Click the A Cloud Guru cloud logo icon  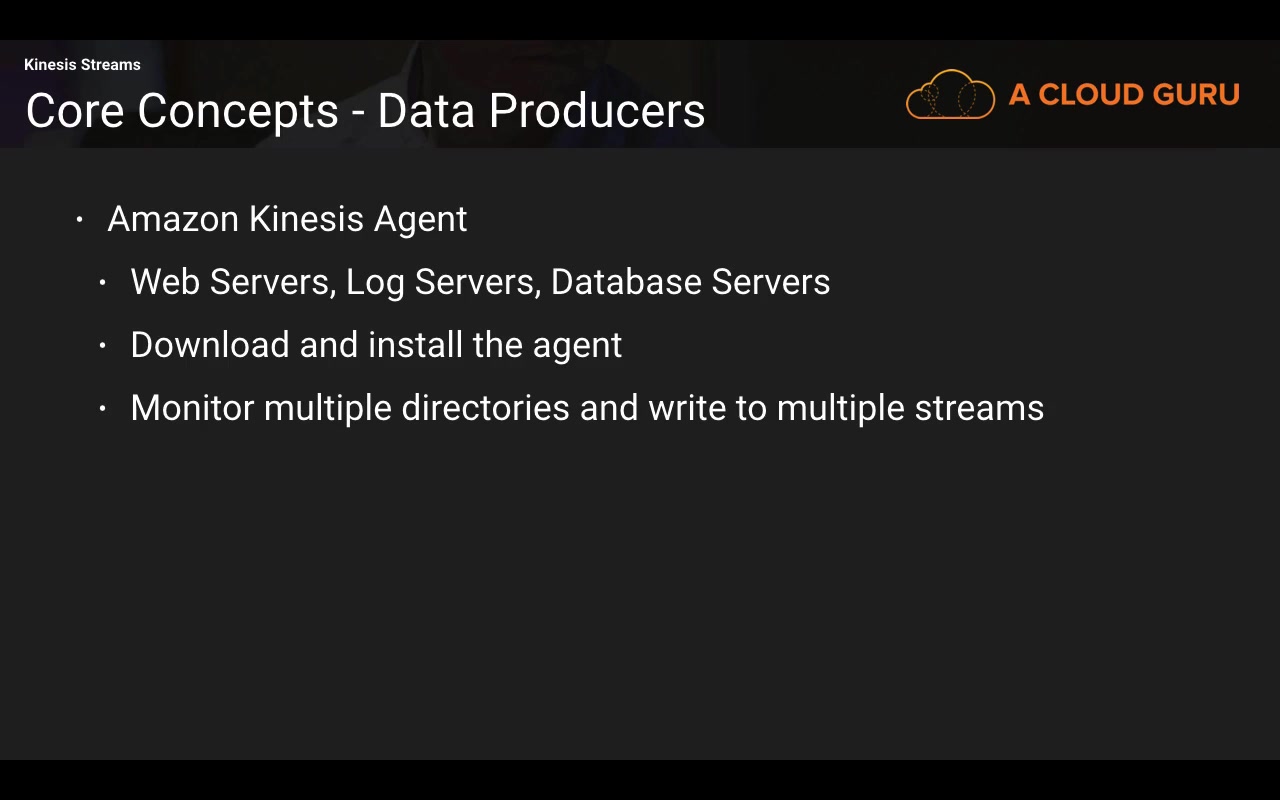pyautogui.click(x=950, y=95)
